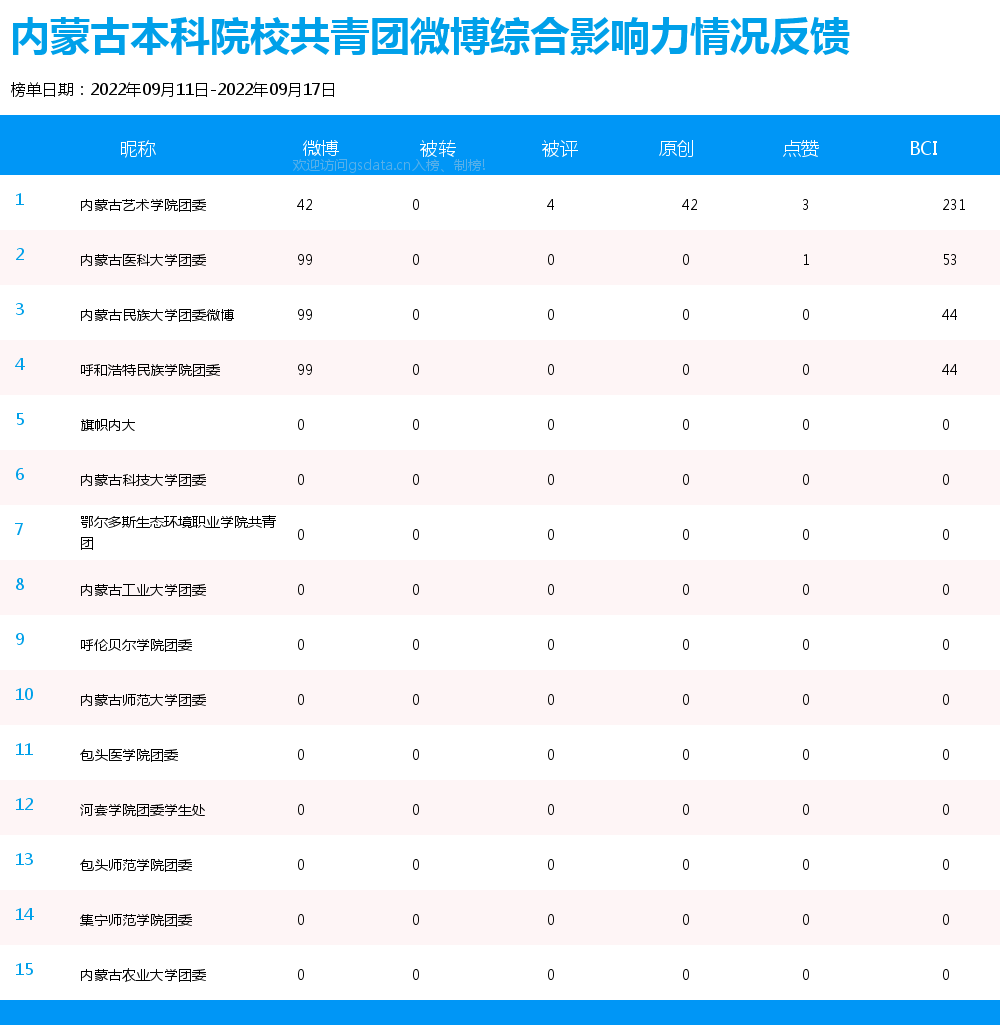Click BCI value 231
This screenshot has height=1029, width=1000.
954,205
